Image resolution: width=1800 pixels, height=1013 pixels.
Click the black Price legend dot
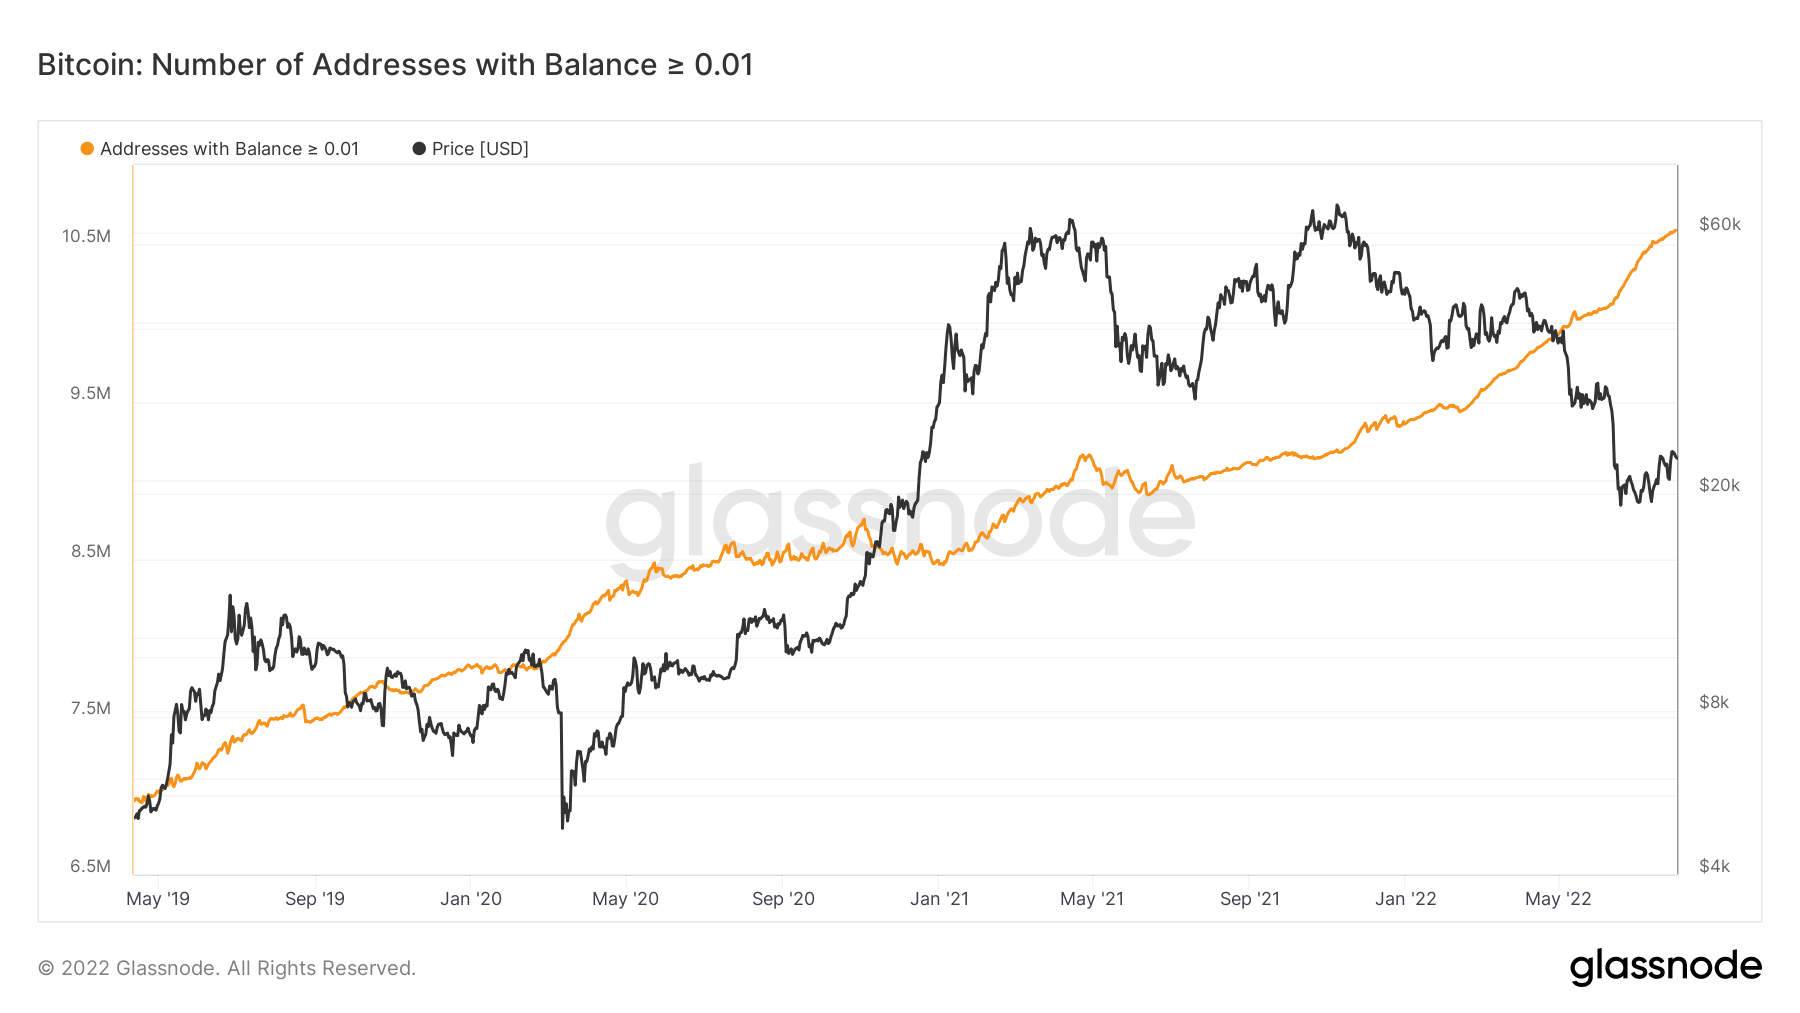(x=419, y=149)
